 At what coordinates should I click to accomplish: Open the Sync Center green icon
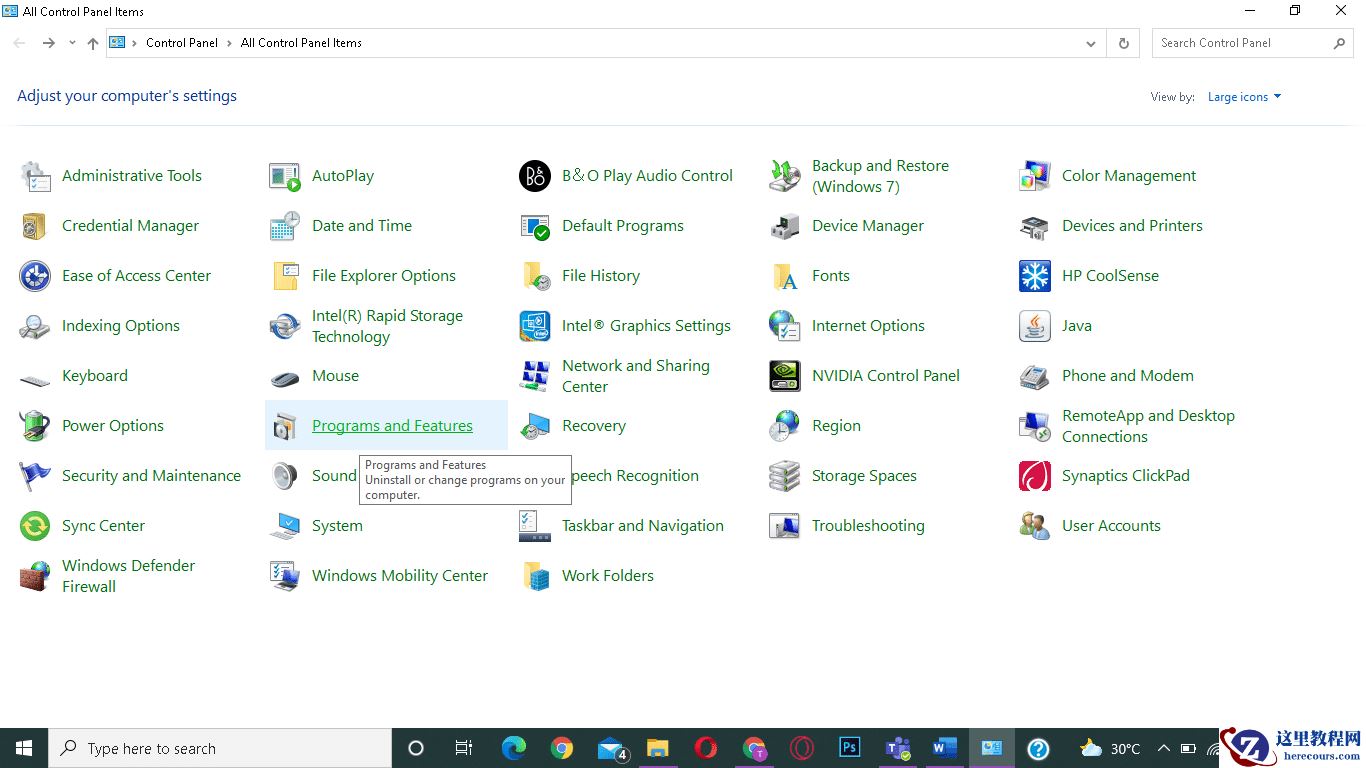point(35,526)
